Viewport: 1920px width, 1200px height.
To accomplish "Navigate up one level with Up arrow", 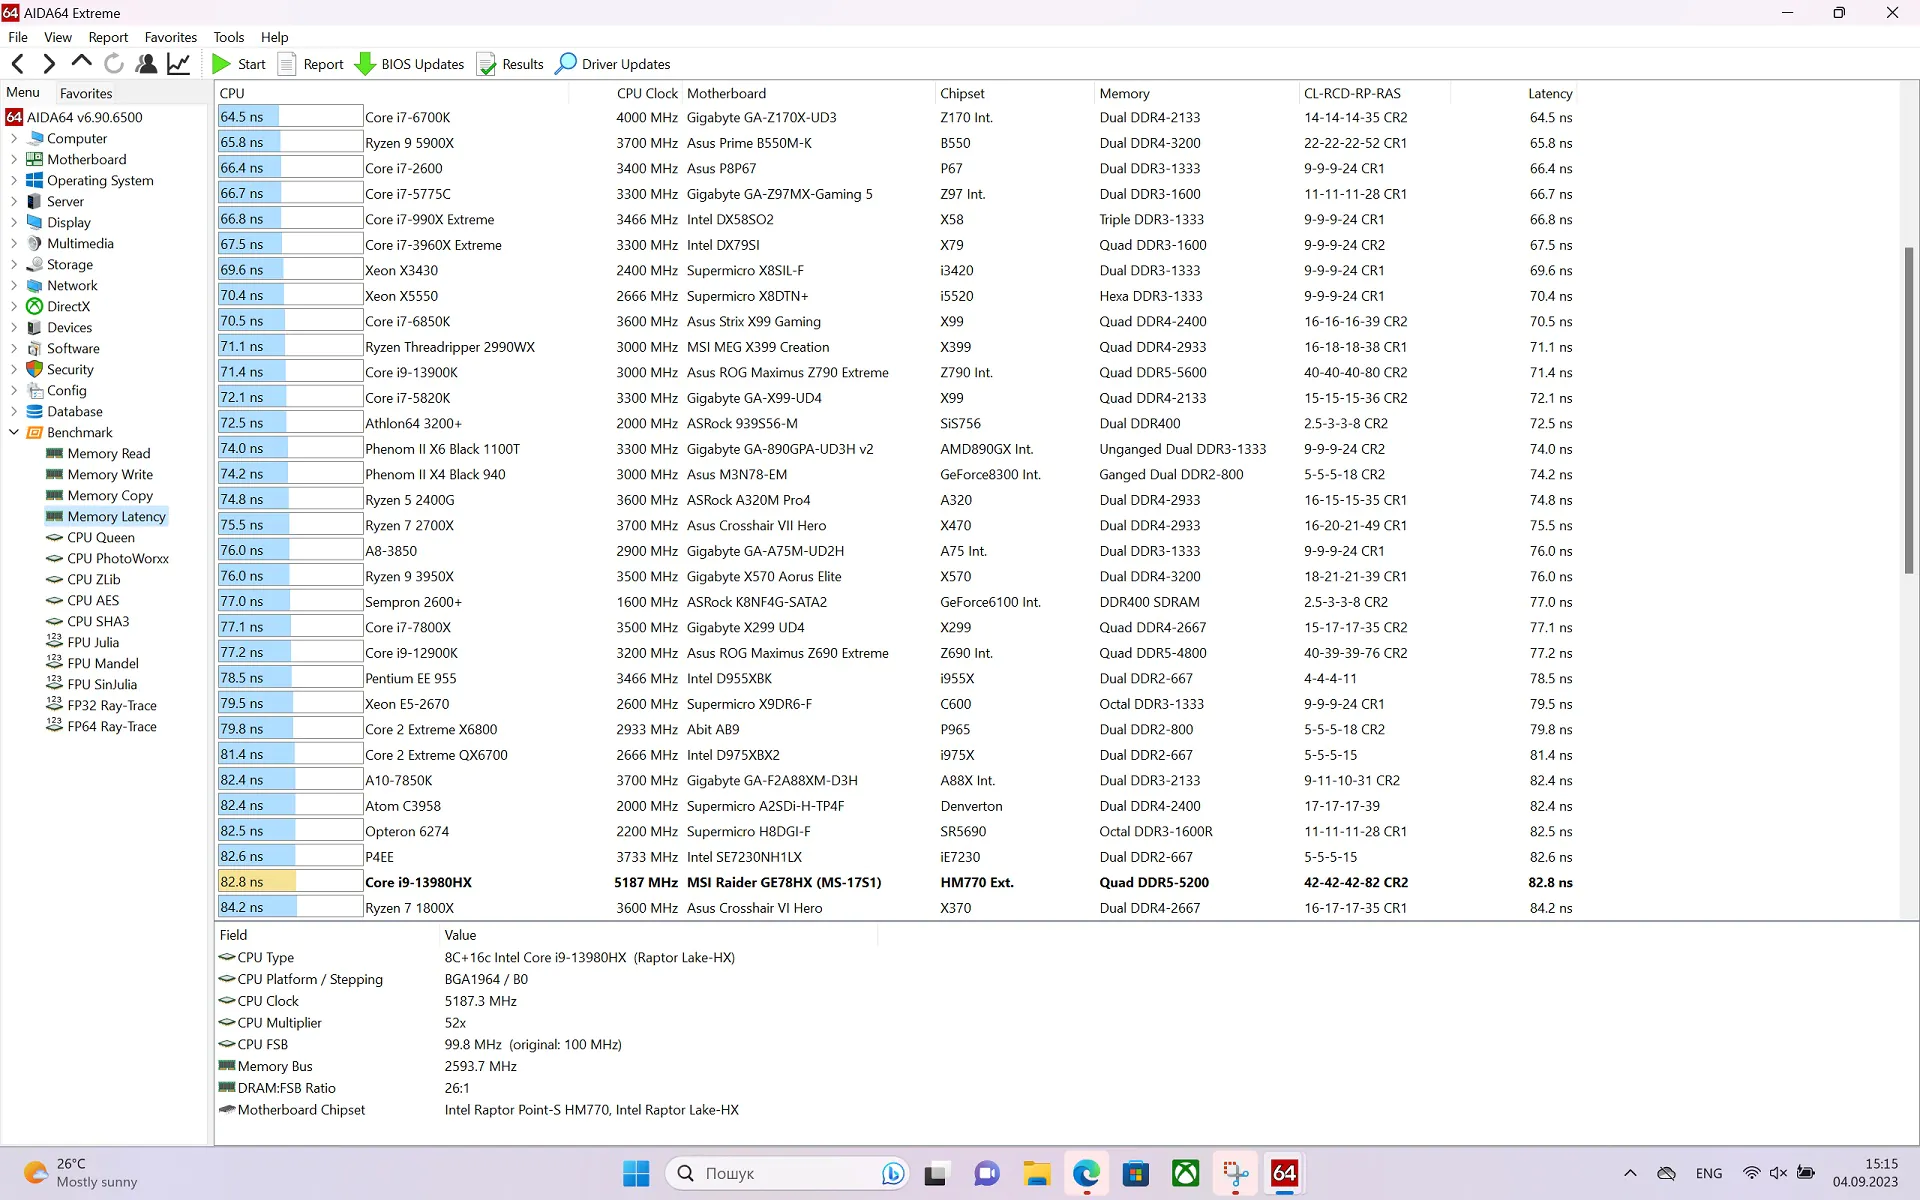I will tap(81, 63).
